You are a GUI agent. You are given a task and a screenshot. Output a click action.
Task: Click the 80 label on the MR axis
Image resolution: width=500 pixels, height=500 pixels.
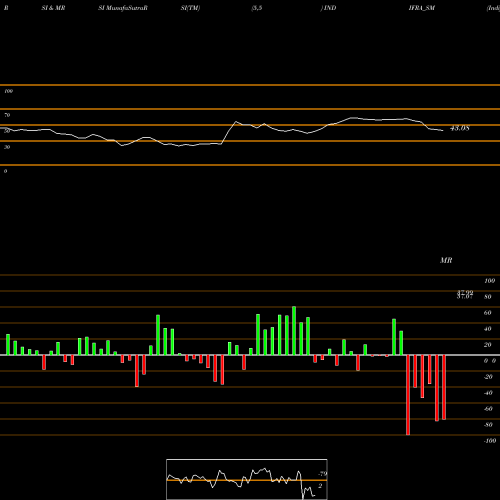click(x=488, y=297)
